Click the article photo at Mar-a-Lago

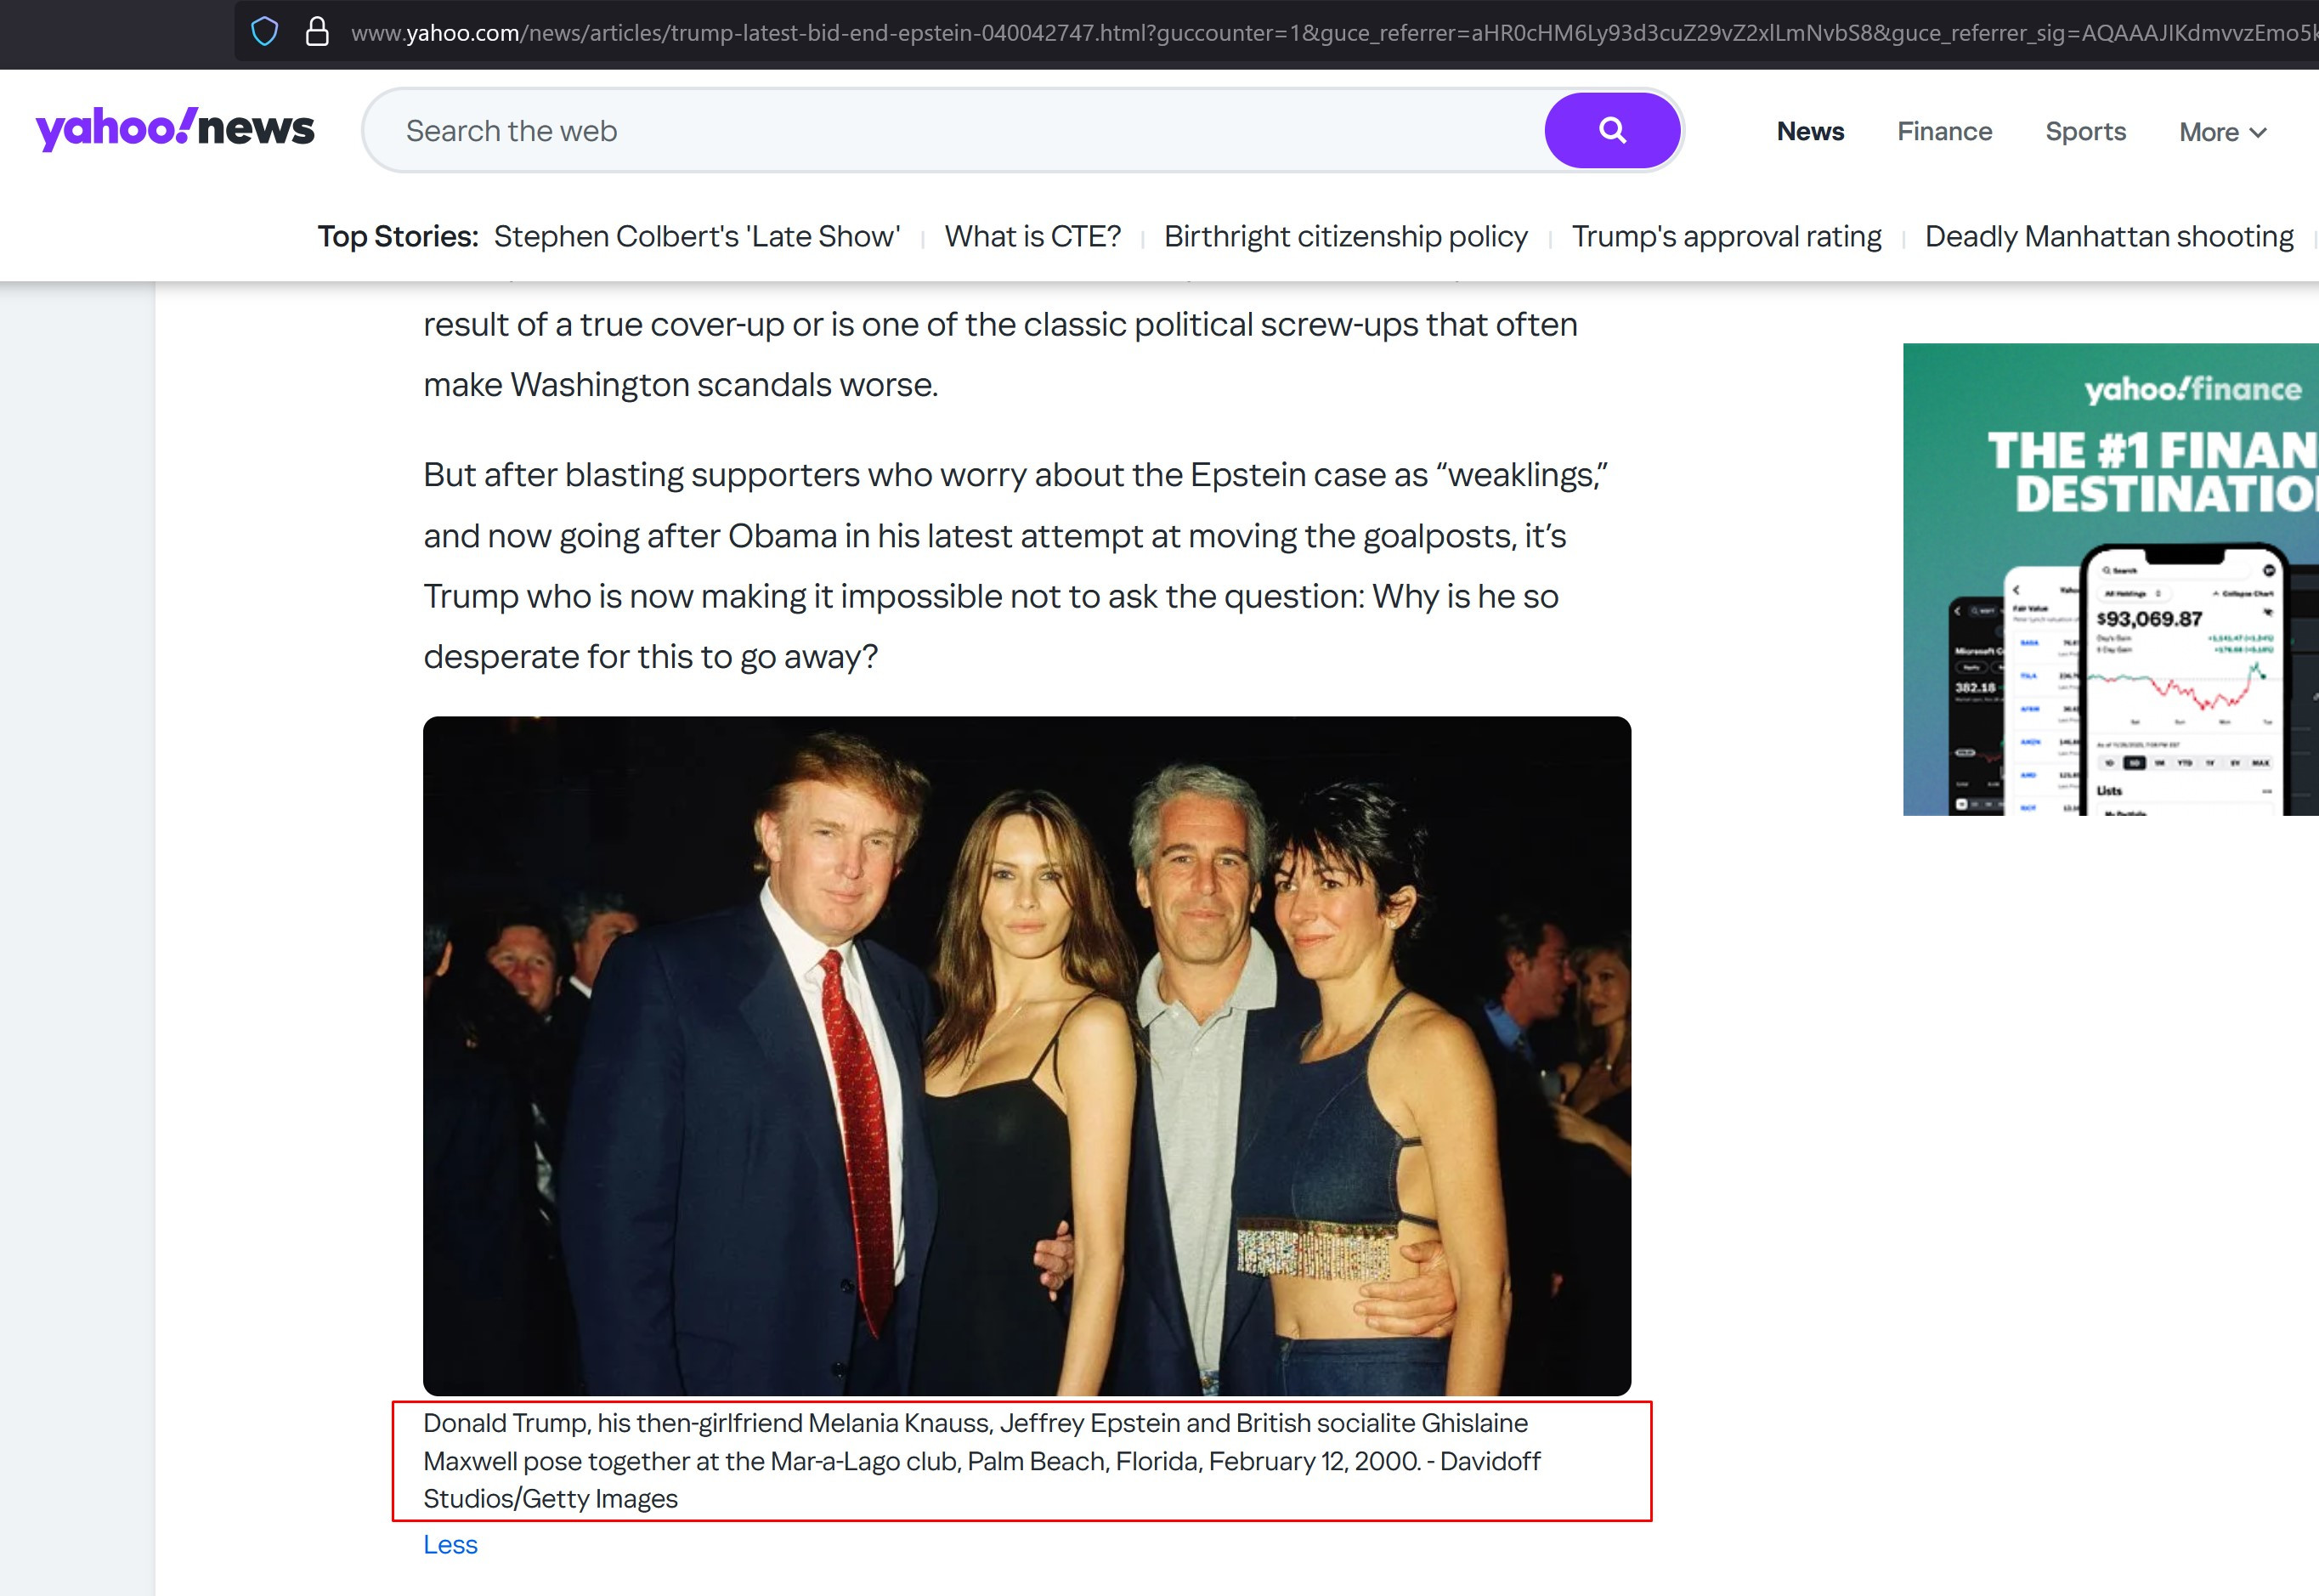[1026, 1055]
